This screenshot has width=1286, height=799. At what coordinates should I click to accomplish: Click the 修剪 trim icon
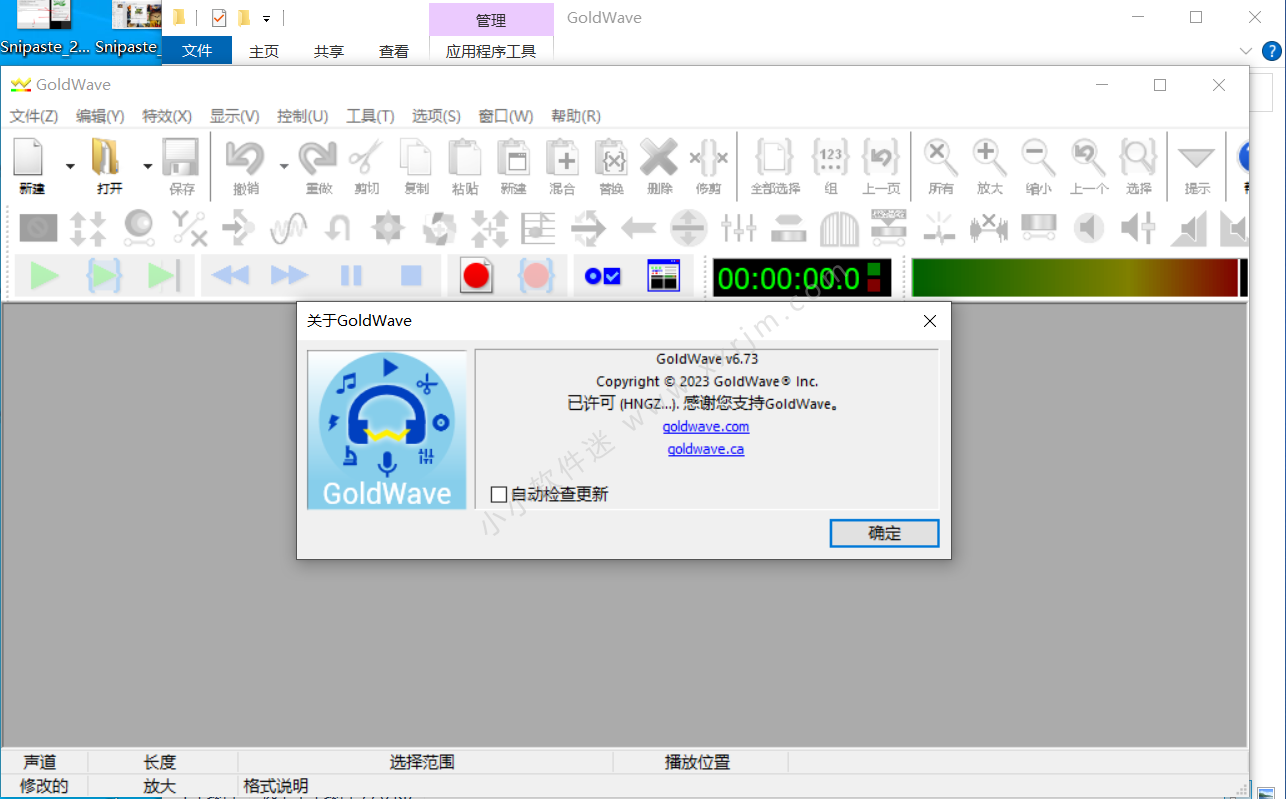(x=708, y=158)
